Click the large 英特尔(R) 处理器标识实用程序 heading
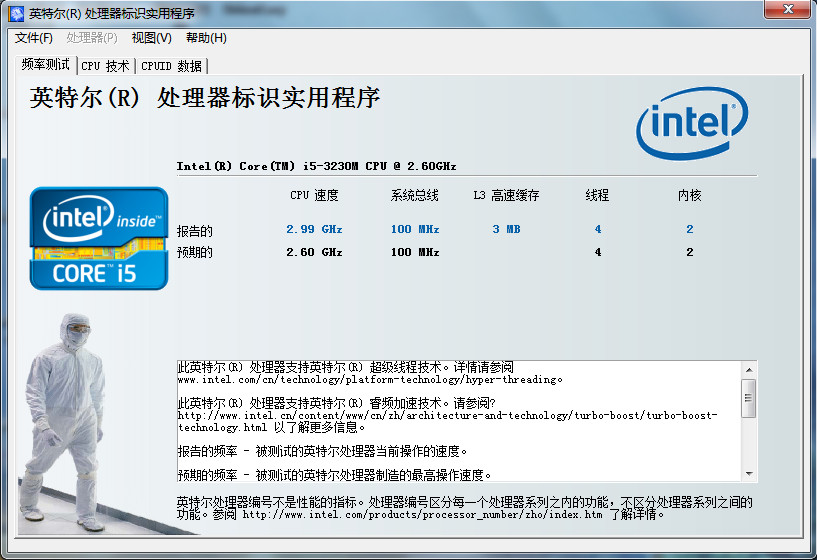Viewport: 817px width, 560px height. 205,97
